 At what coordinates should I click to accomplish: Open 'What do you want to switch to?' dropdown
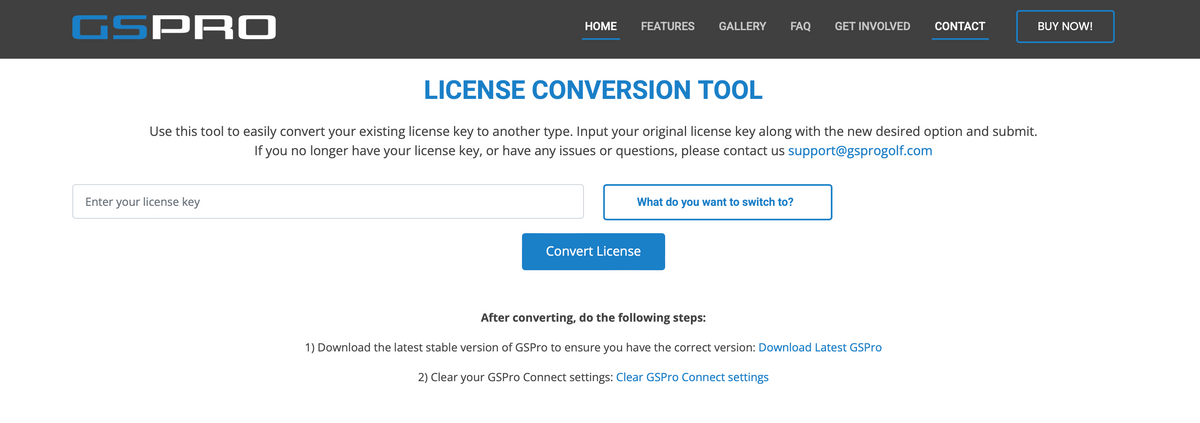[x=717, y=202]
